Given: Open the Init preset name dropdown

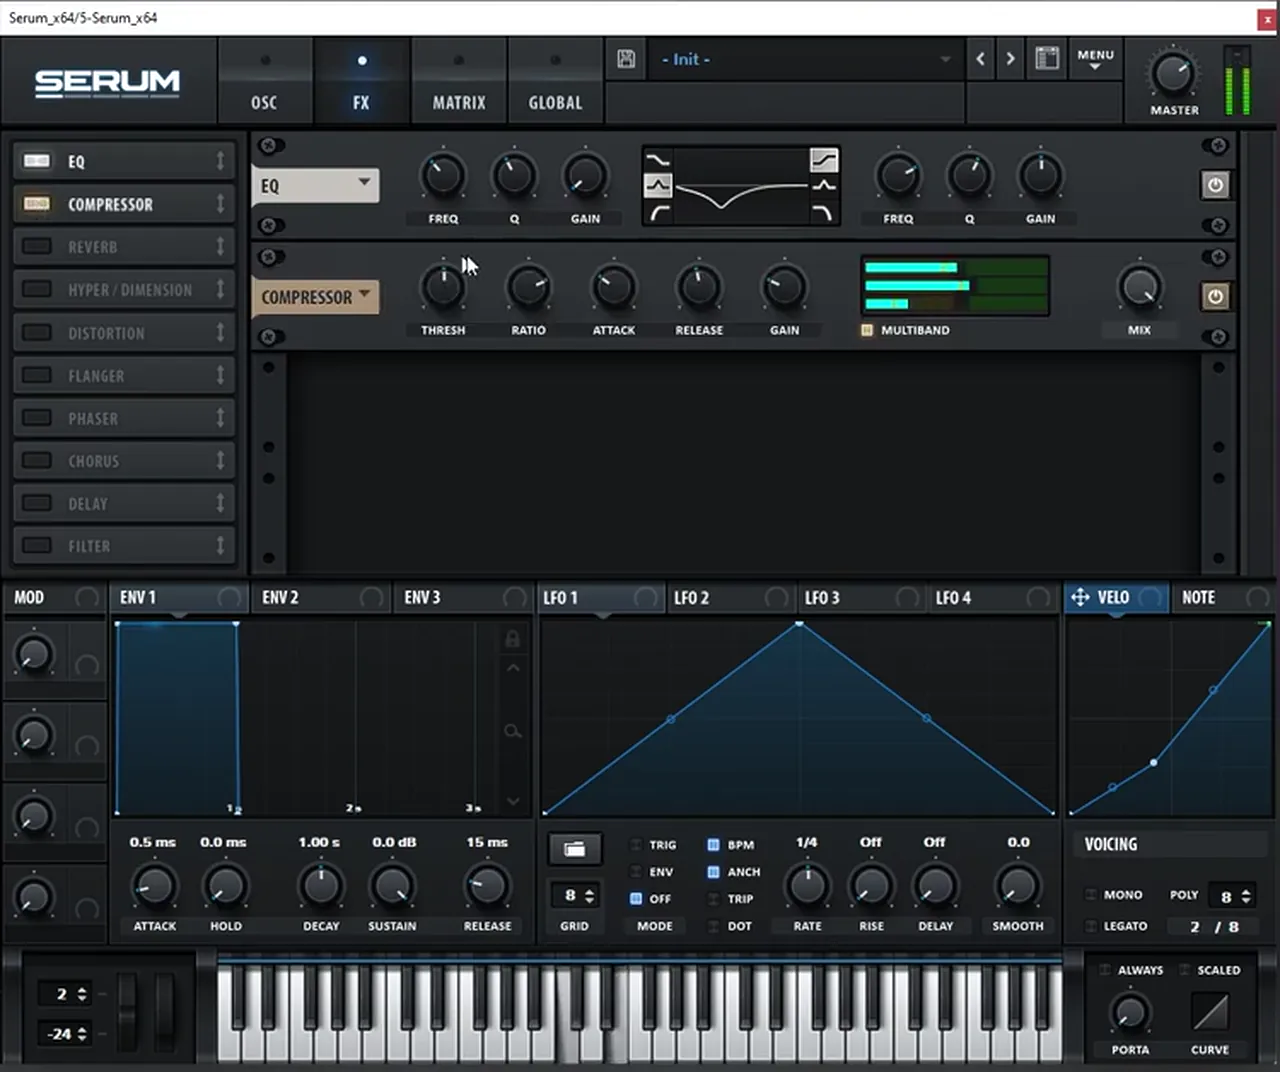Looking at the screenshot, I should [x=805, y=60].
